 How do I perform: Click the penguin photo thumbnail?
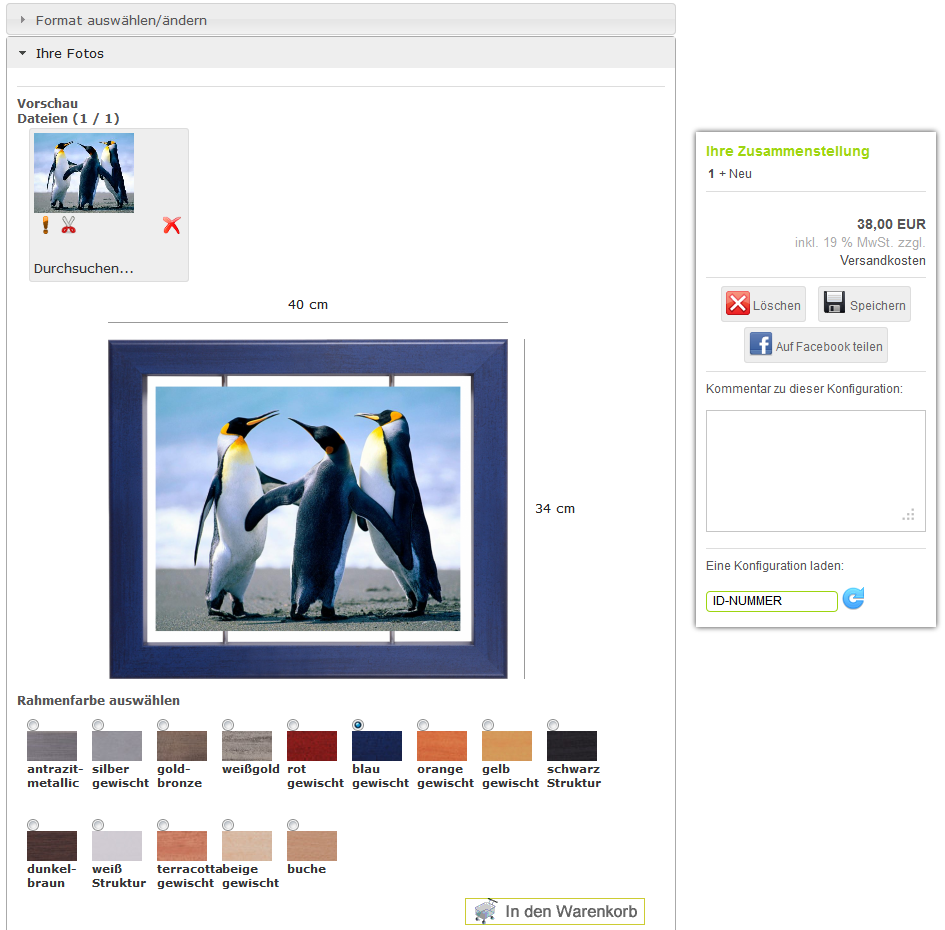coord(84,172)
